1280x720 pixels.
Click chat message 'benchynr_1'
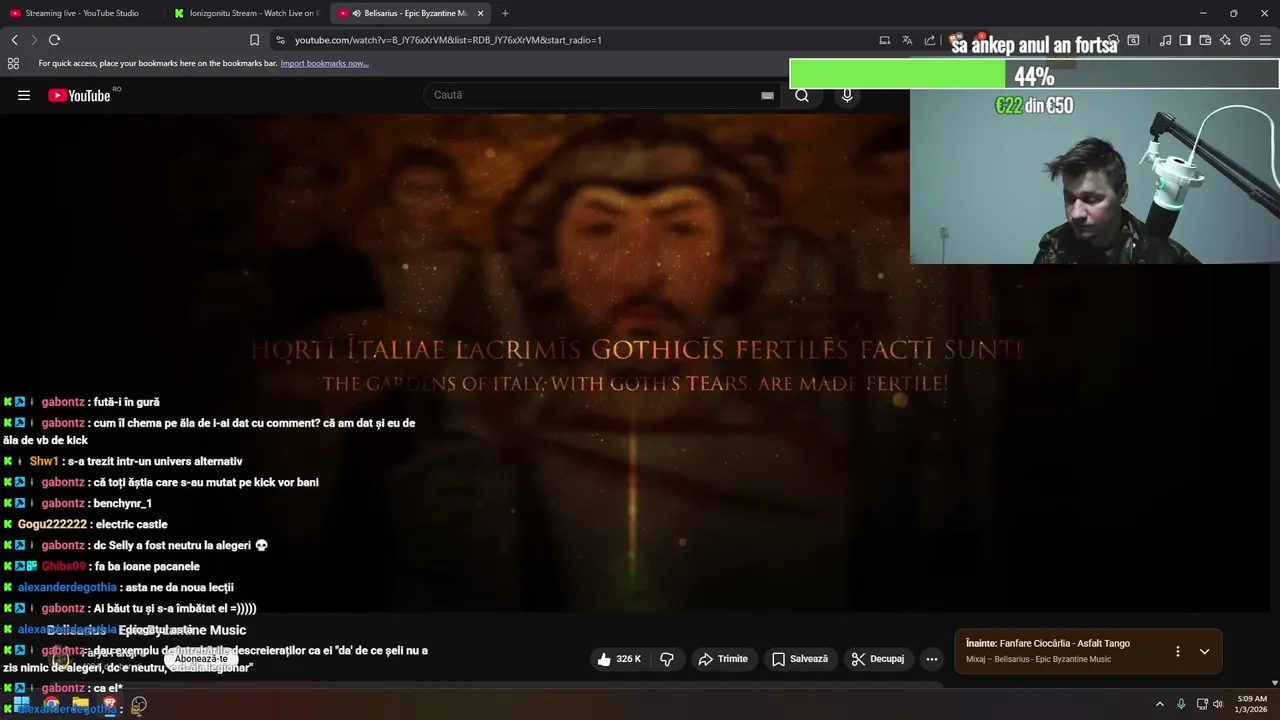click(x=123, y=503)
